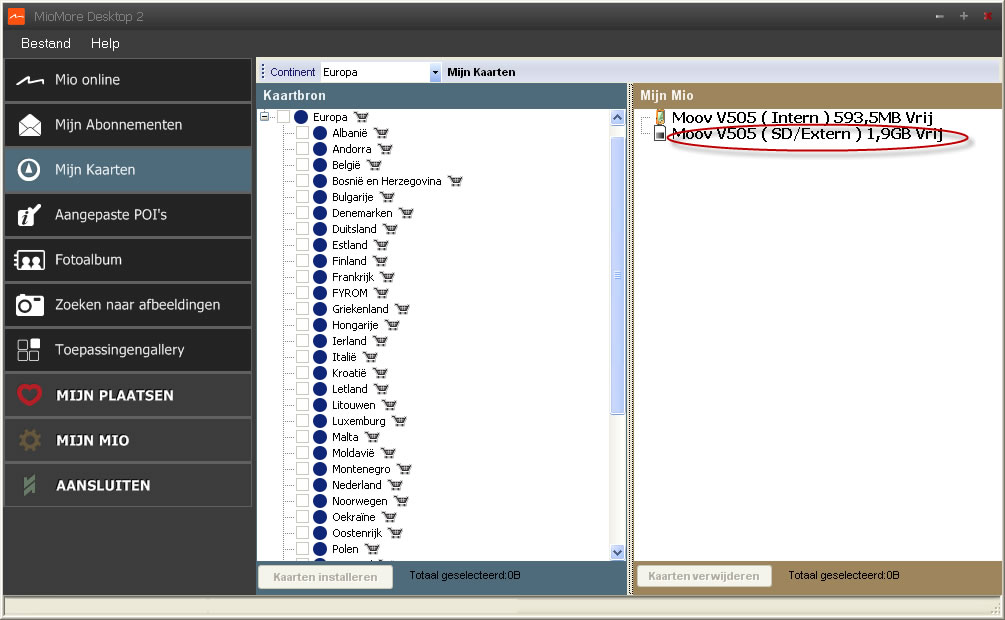Select the Mijn Kaarten compass icon
The width and height of the screenshot is (1005, 620).
[x=29, y=170]
